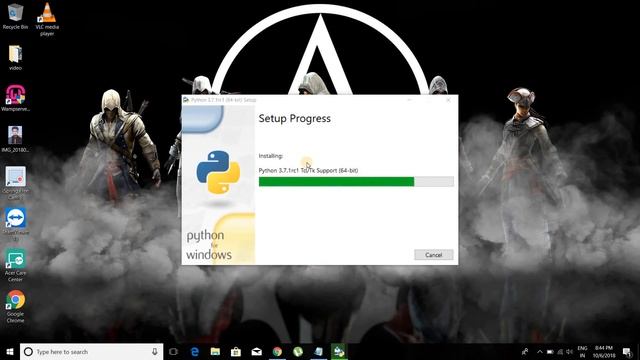This screenshot has width=640, height=360.
Task: Select the Google Chrome desktop shortcut
Action: (16, 307)
